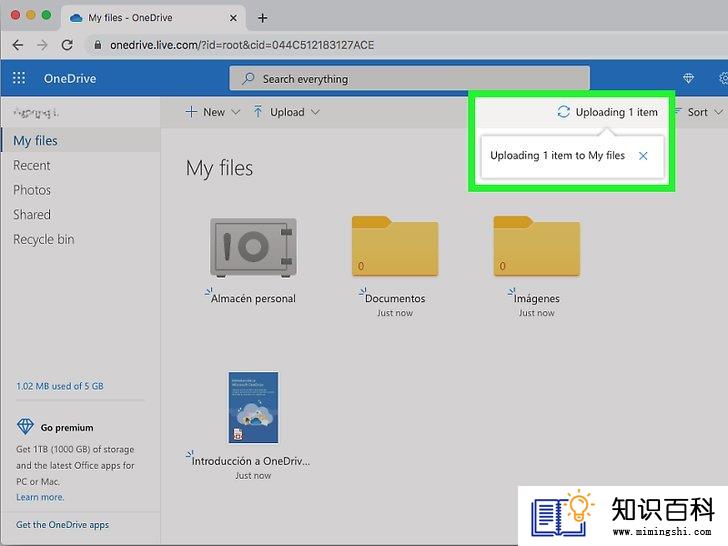Open a new browser tab
This screenshot has height=546, width=728.
(263, 18)
